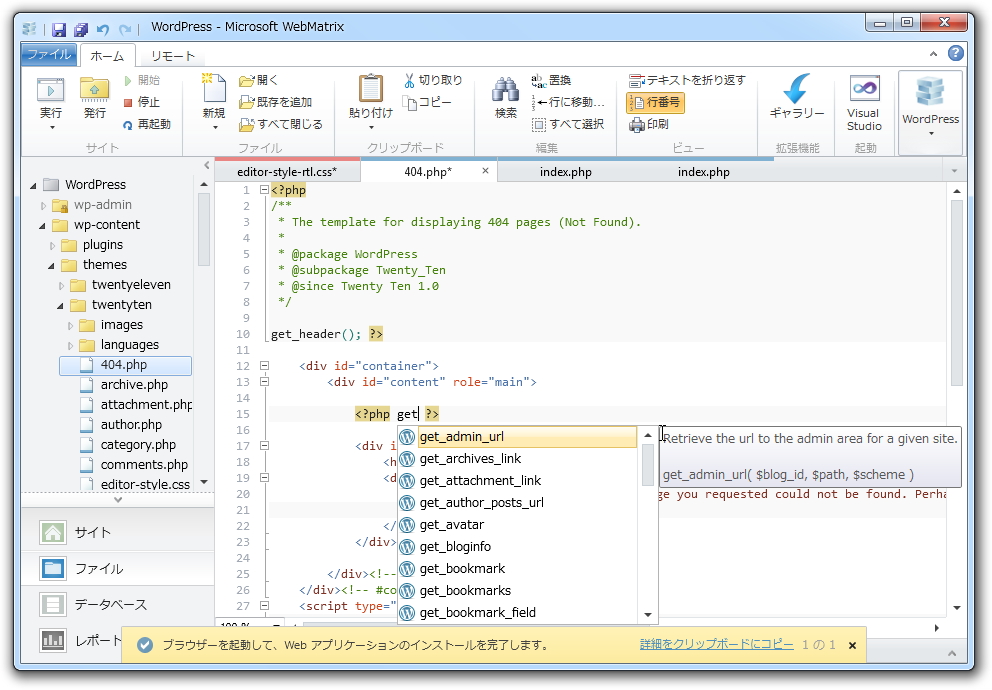
Task: Open the extensions ギャラリー
Action: click(x=792, y=100)
